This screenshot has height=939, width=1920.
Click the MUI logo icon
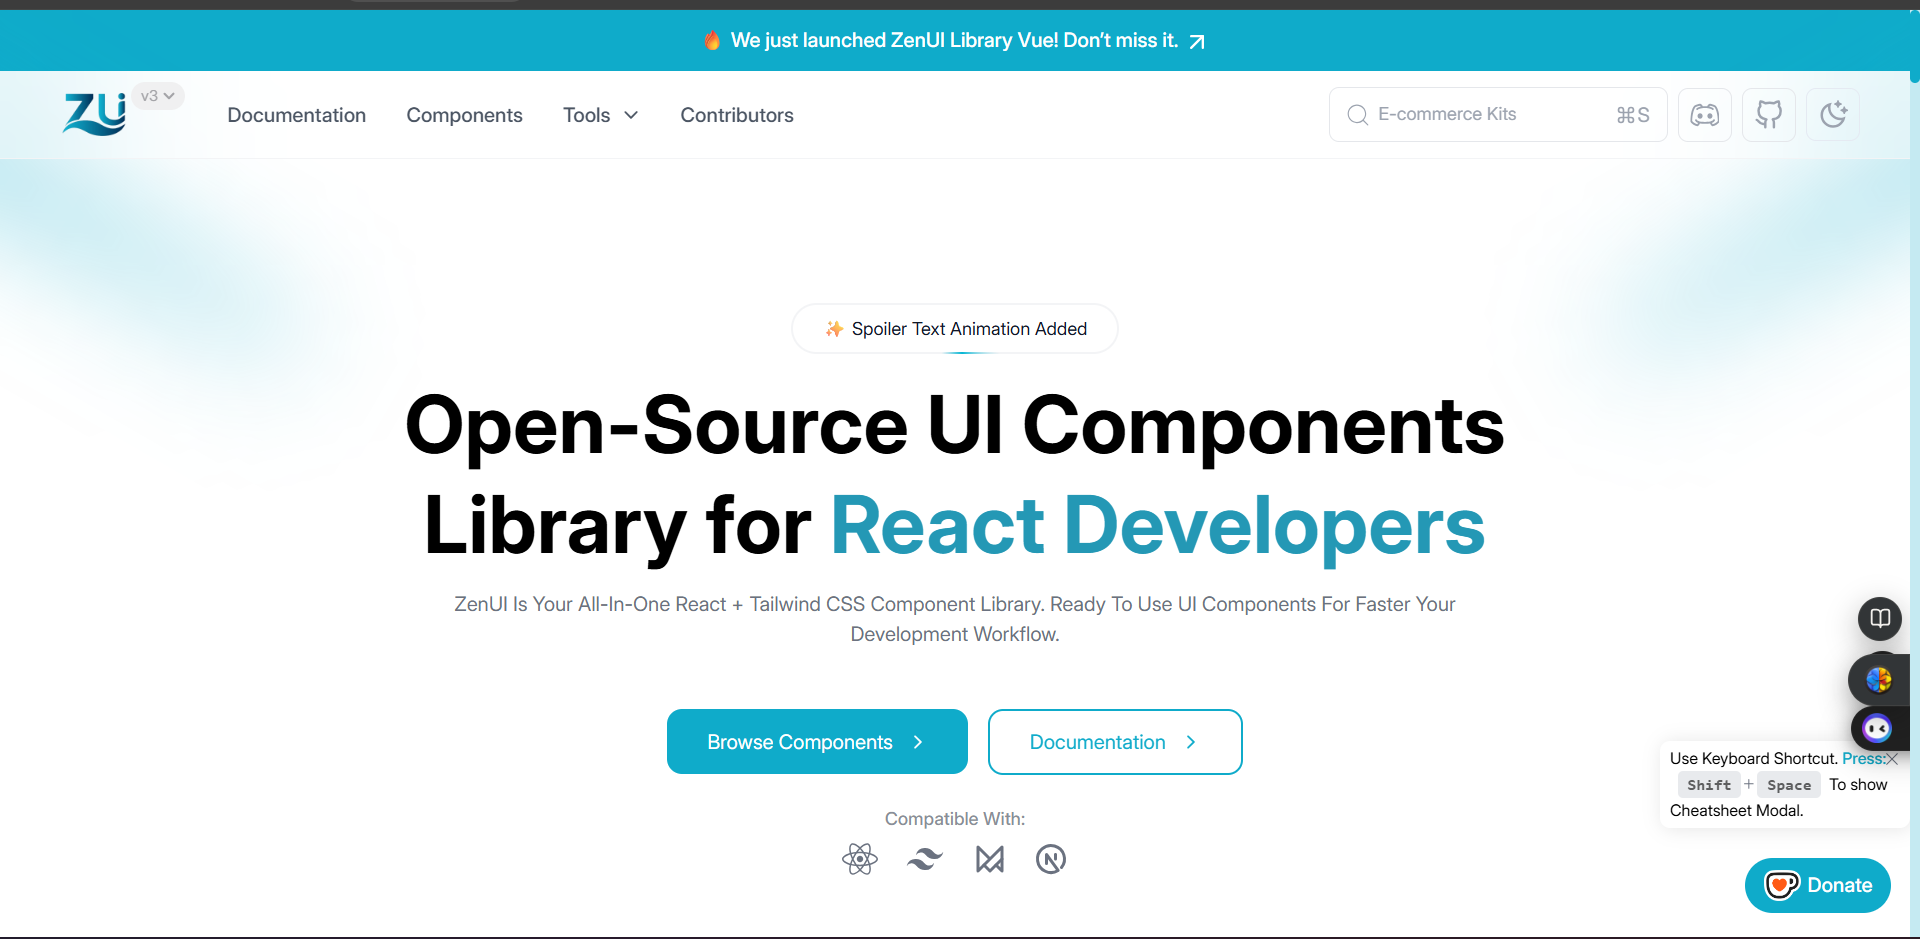989,859
